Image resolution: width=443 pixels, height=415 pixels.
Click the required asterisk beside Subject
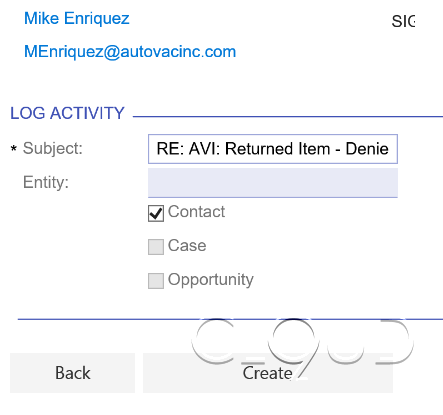(x=14, y=148)
